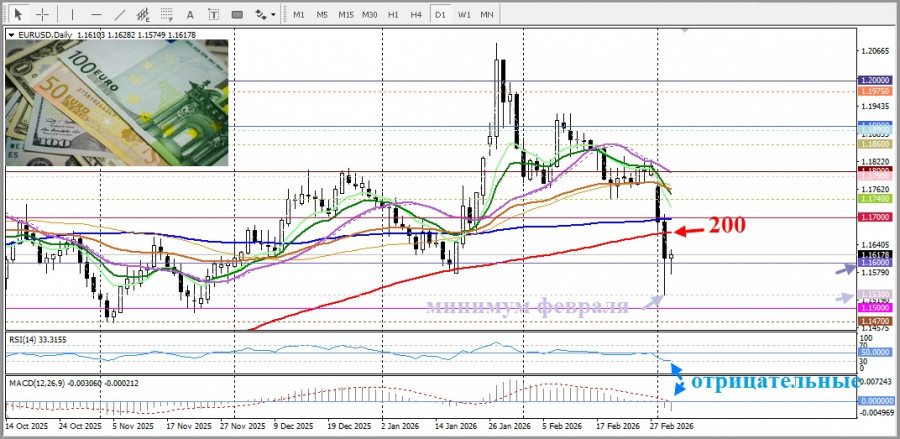This screenshot has height=439, width=900.
Task: Click the 19 Dec 2025 date label
Action: click(351, 427)
